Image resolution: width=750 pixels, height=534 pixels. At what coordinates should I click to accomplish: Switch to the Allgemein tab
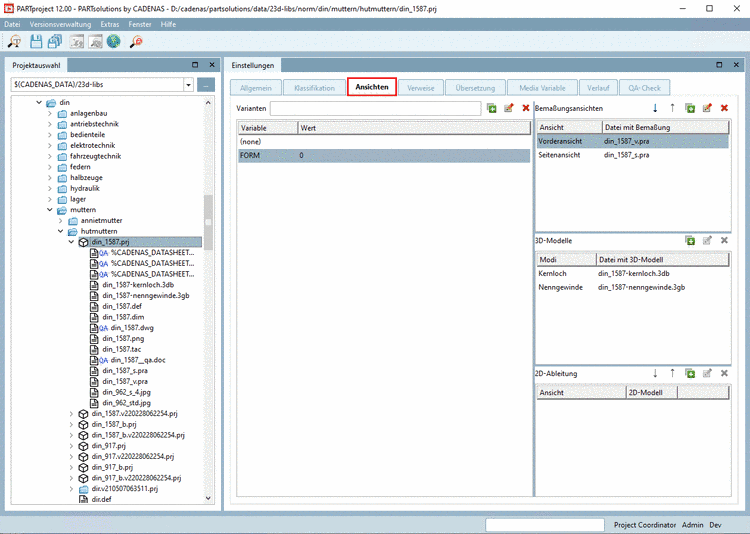coord(256,88)
